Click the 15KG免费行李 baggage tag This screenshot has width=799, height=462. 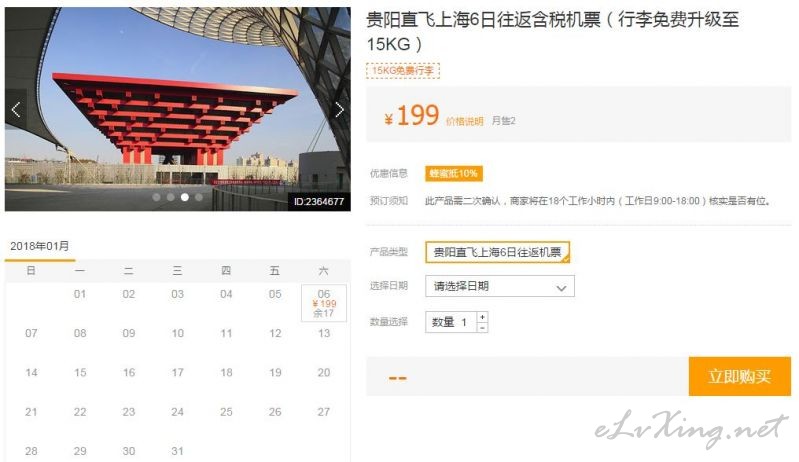[x=403, y=70]
